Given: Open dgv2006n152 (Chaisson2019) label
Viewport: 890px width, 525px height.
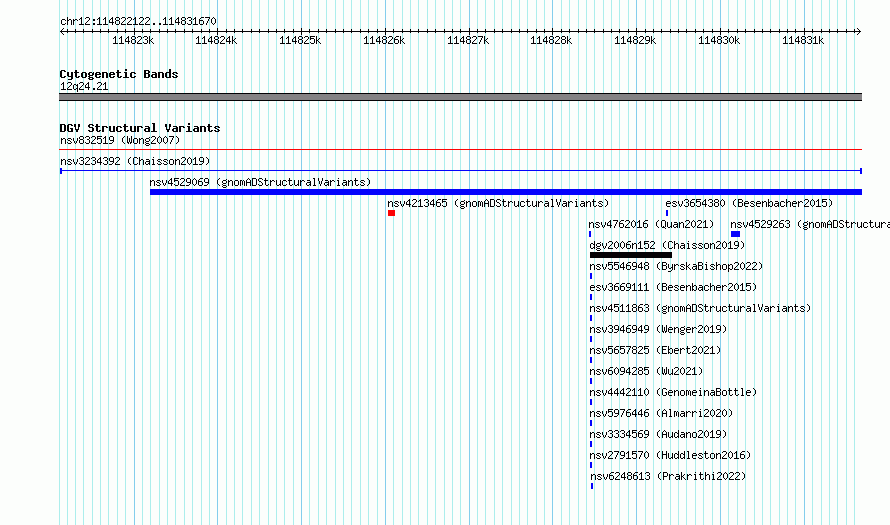Looking at the screenshot, I should click(667, 245).
